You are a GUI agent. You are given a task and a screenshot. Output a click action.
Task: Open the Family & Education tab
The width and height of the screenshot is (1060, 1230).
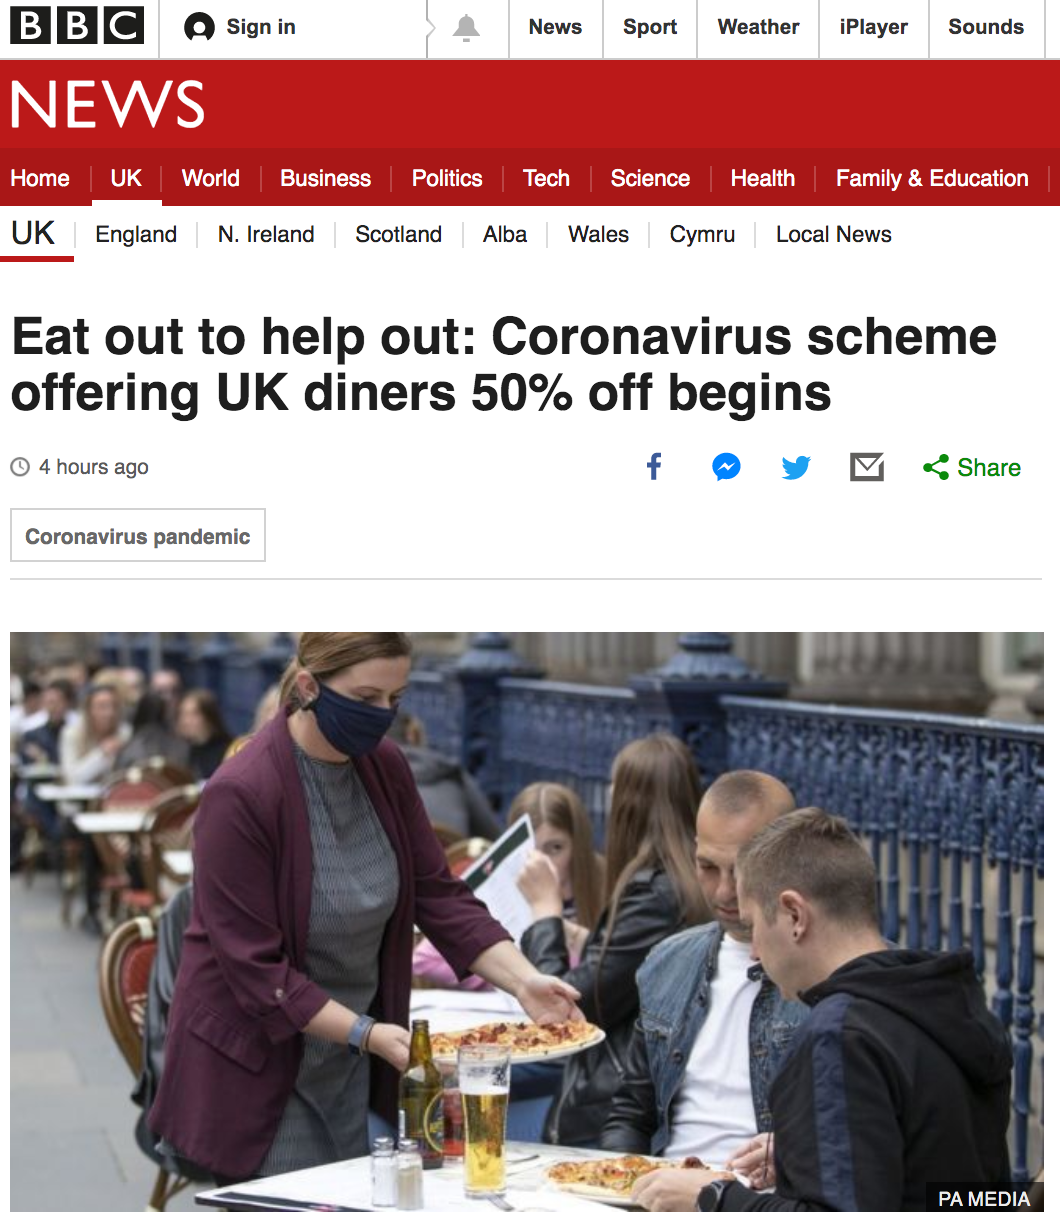(932, 178)
